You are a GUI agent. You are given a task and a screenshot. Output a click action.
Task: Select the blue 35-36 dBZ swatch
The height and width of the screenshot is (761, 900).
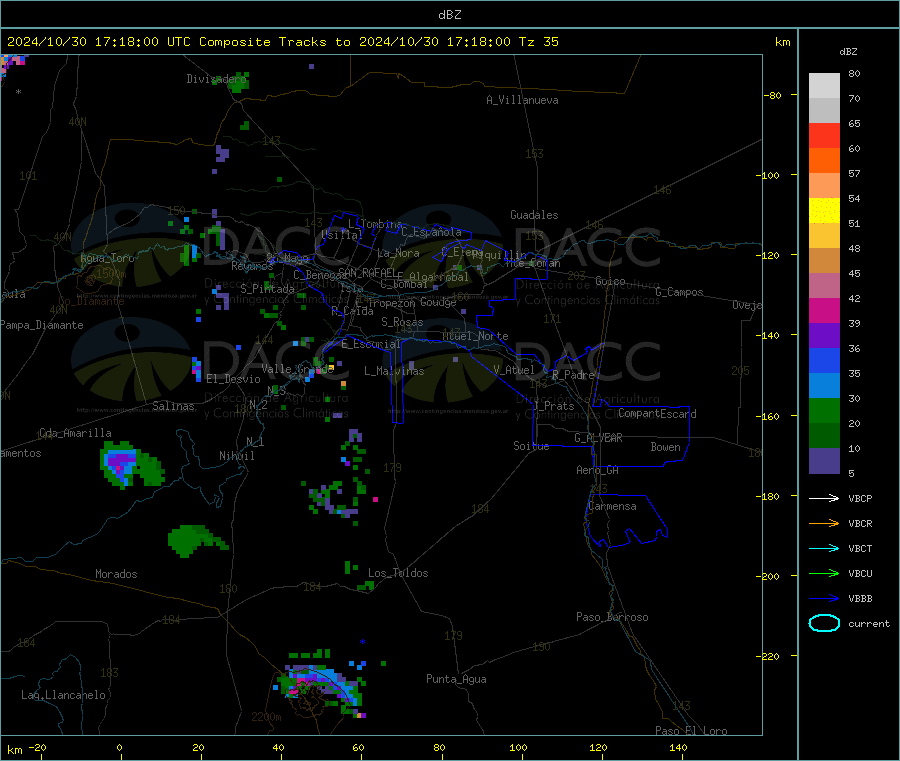click(x=824, y=360)
